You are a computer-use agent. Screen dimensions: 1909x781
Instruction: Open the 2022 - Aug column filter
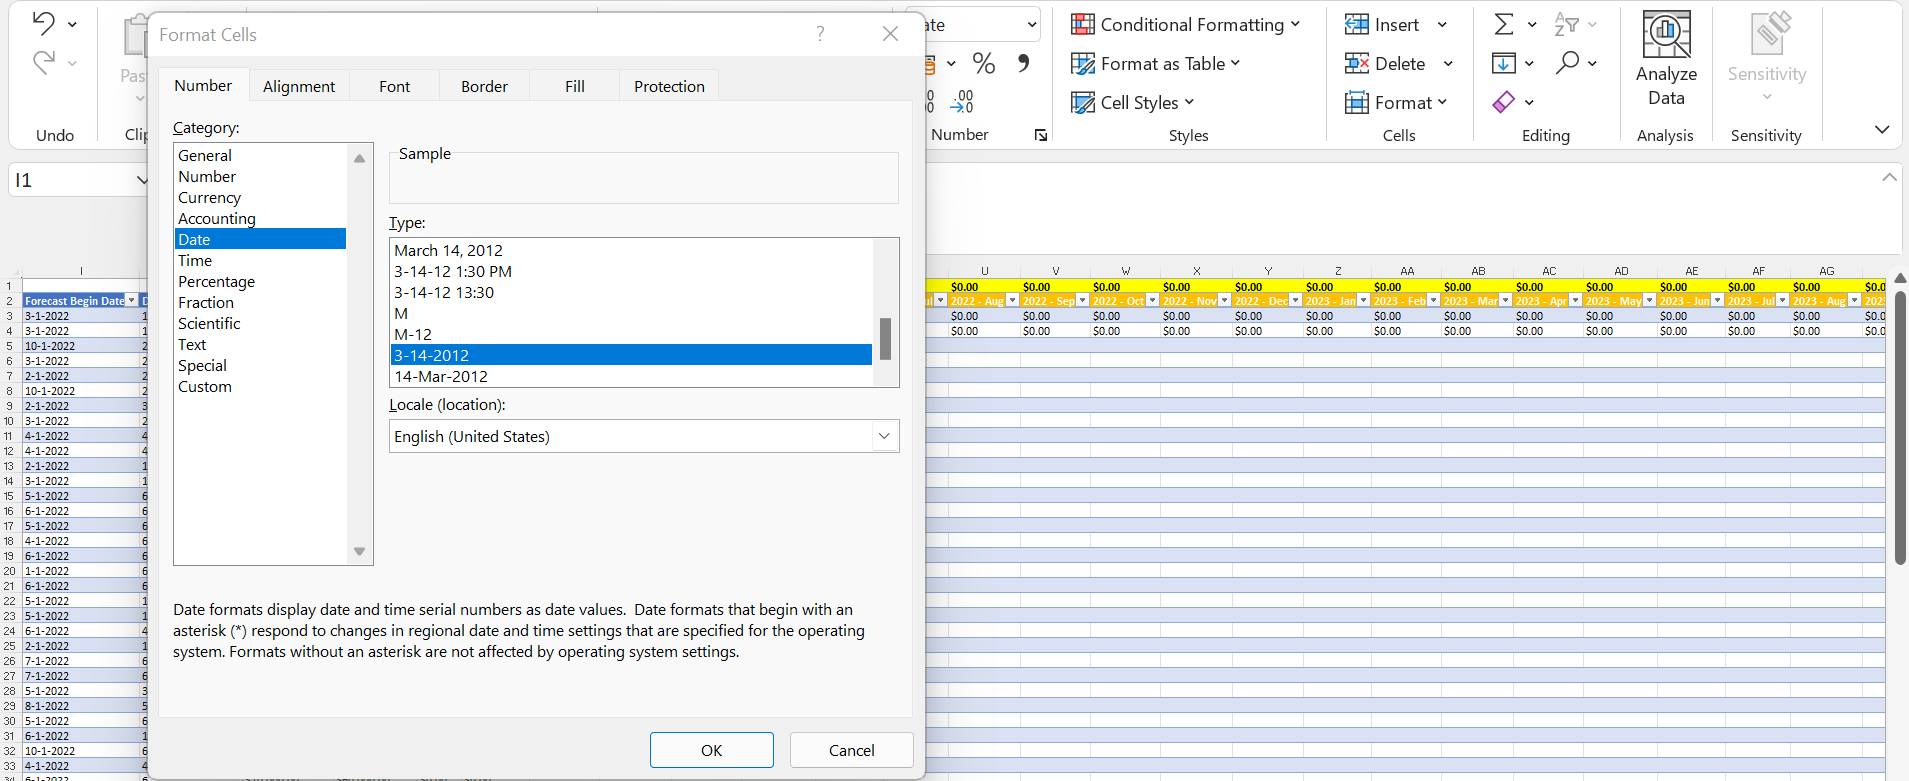(1012, 301)
